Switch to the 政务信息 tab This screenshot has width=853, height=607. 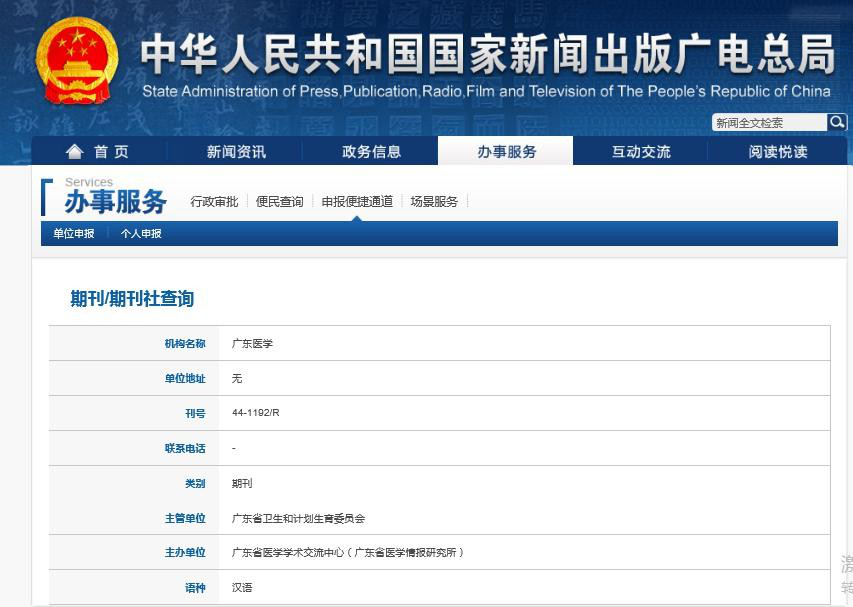click(x=371, y=152)
